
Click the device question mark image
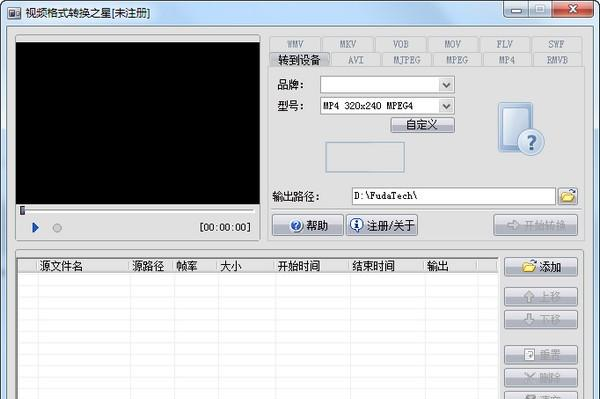[x=521, y=129]
